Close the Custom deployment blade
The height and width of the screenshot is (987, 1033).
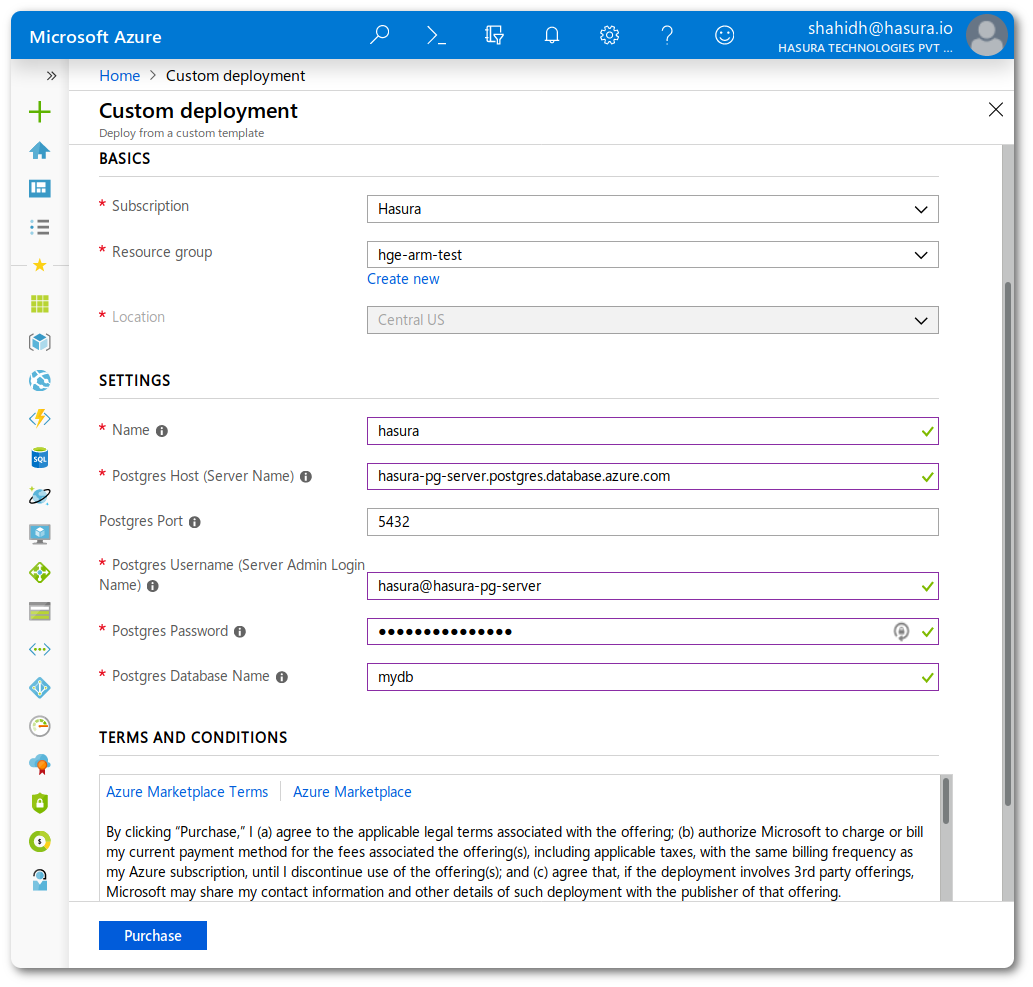tap(995, 109)
